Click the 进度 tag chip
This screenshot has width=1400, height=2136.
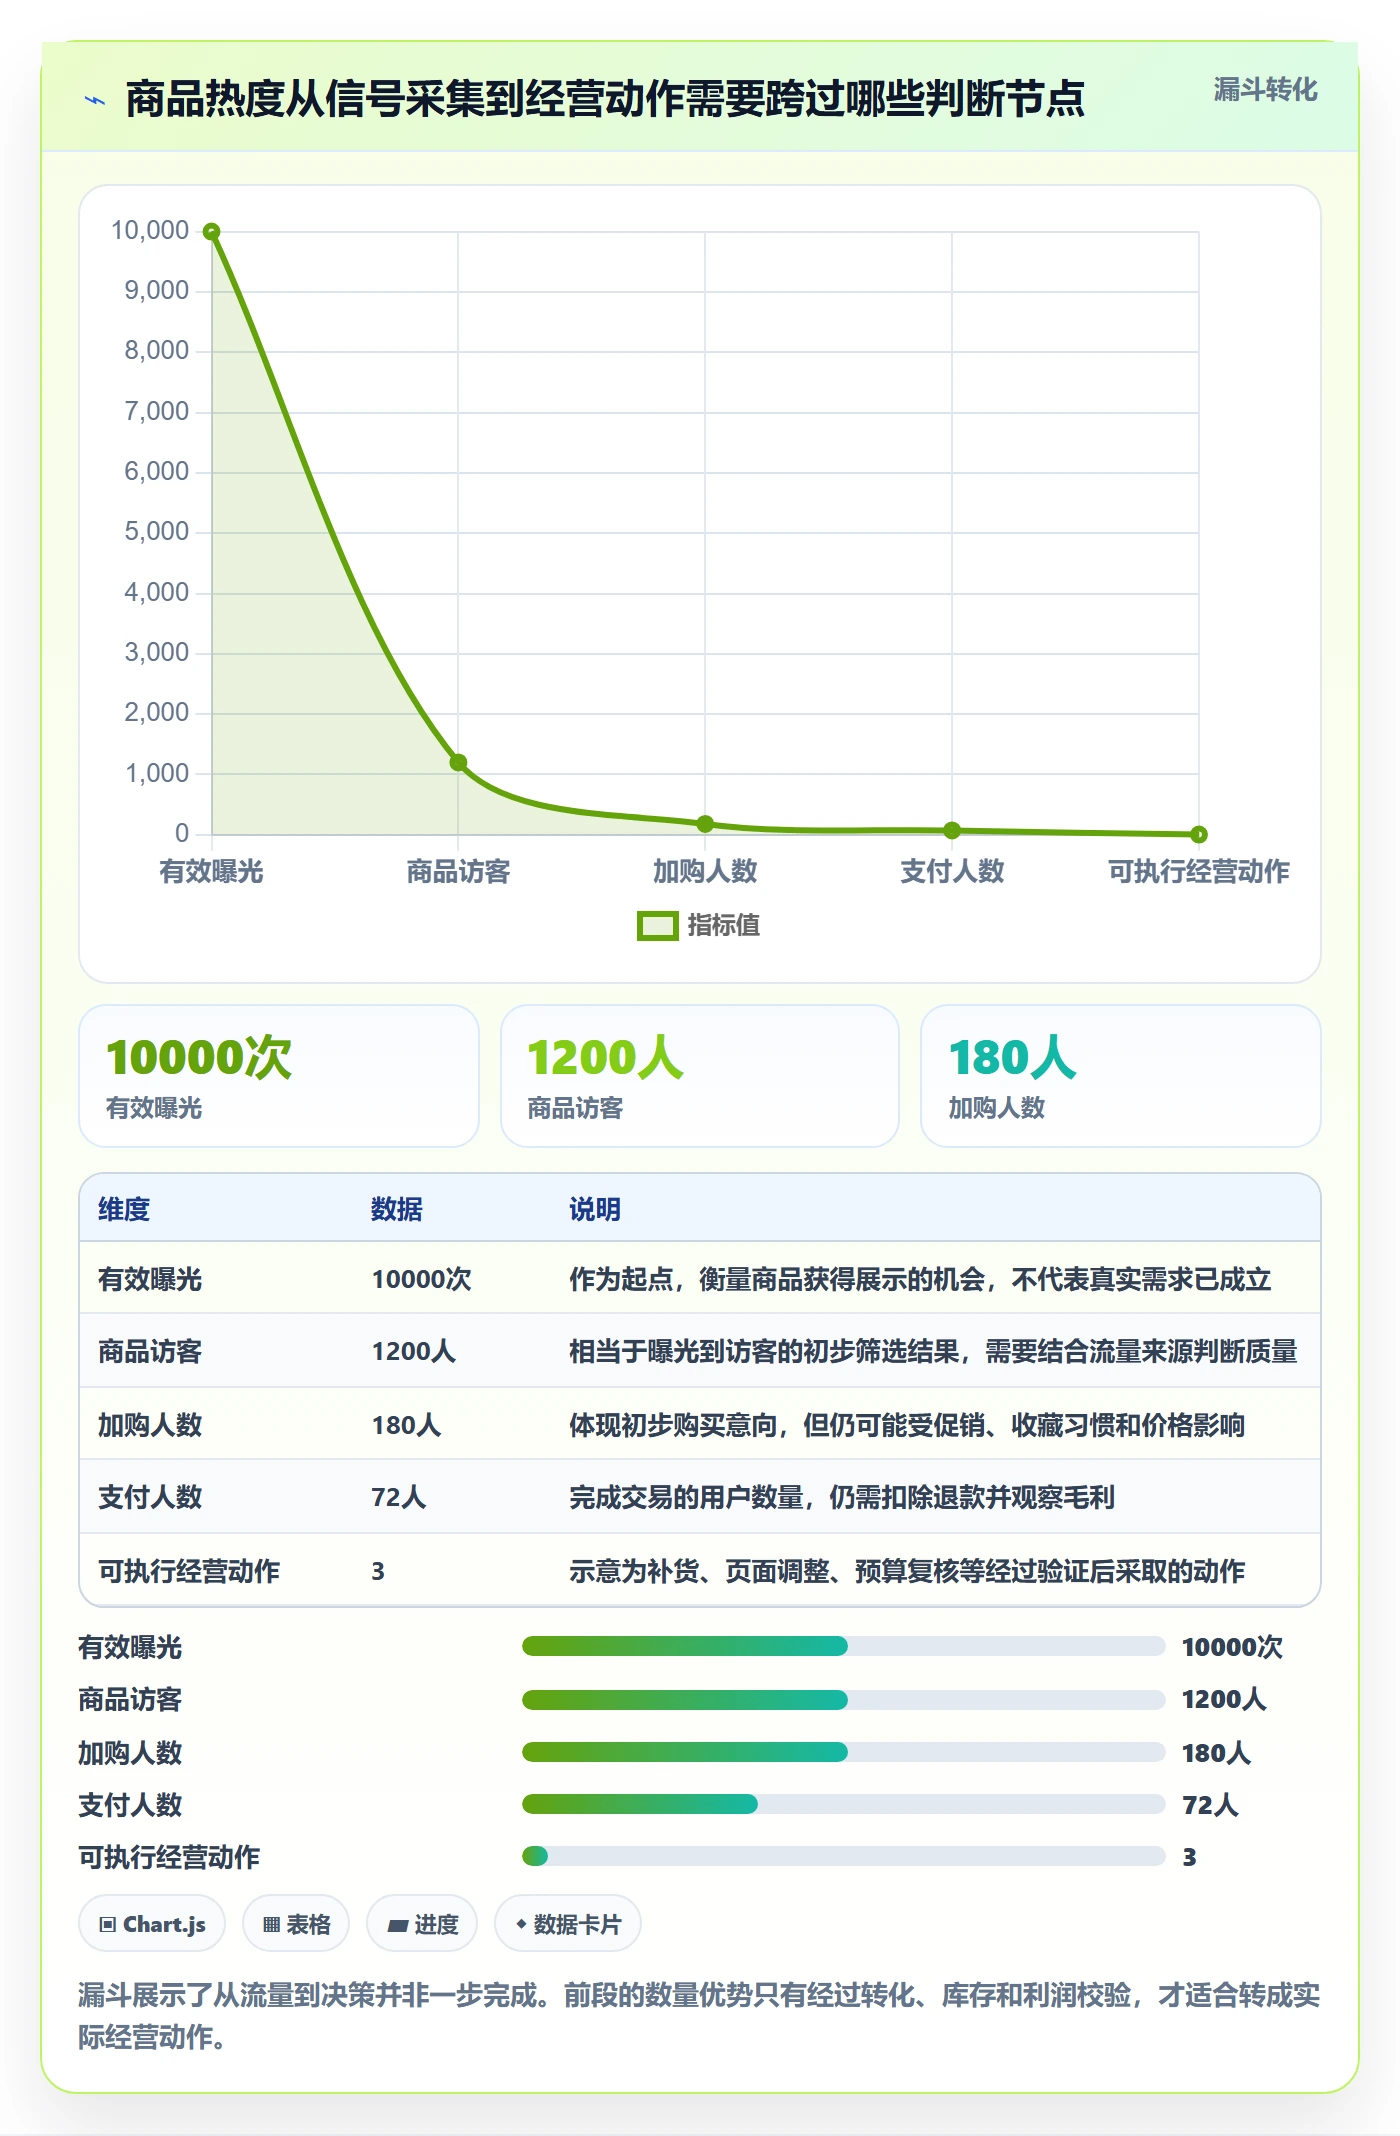click(422, 1924)
